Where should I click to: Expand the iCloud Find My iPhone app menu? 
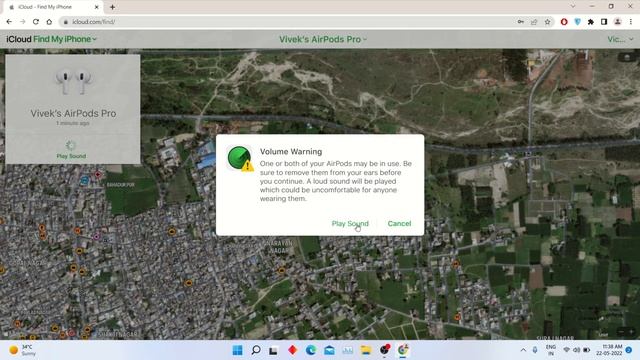51,39
